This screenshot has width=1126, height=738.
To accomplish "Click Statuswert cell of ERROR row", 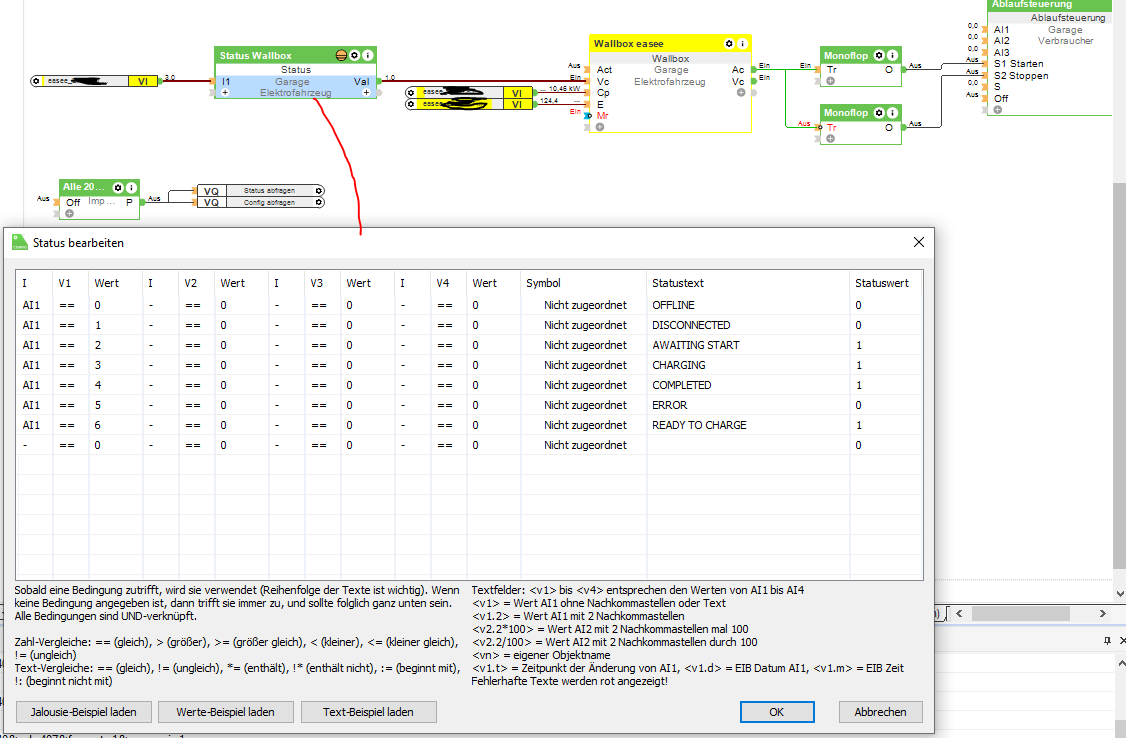I will 859,405.
